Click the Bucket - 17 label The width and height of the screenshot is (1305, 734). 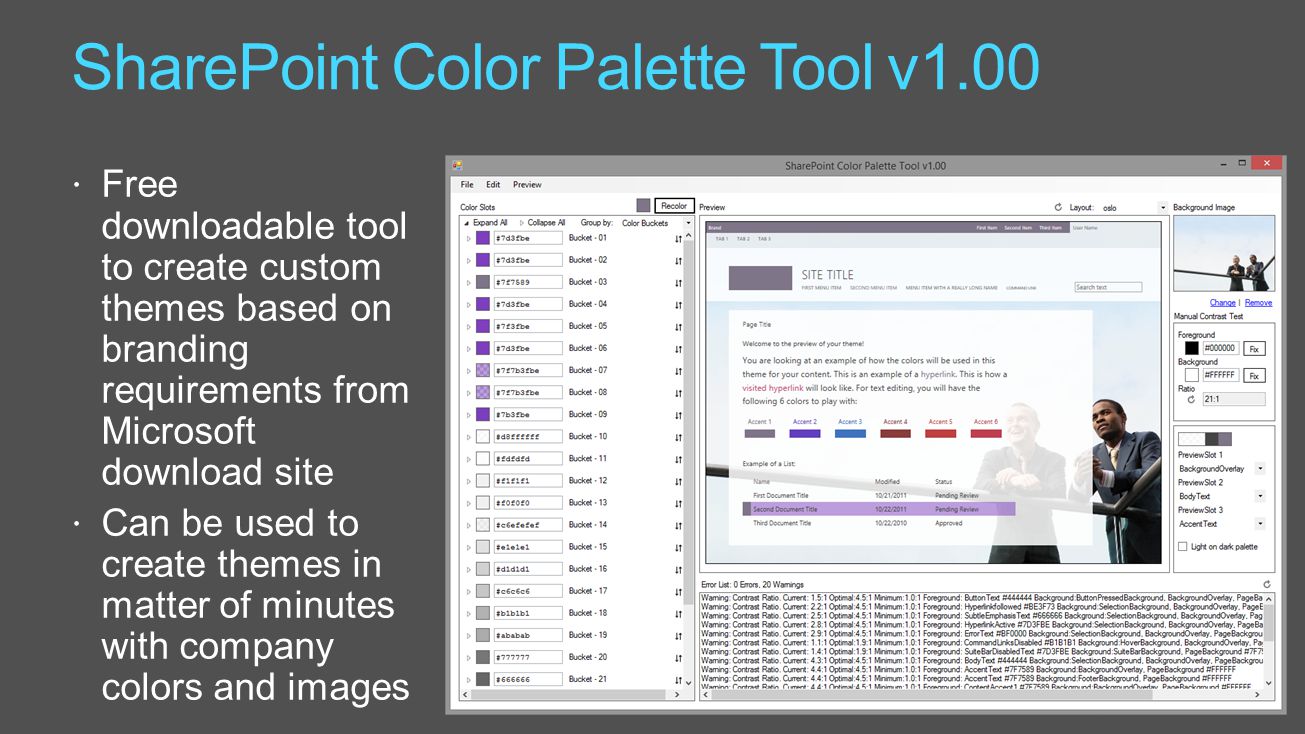pos(588,591)
